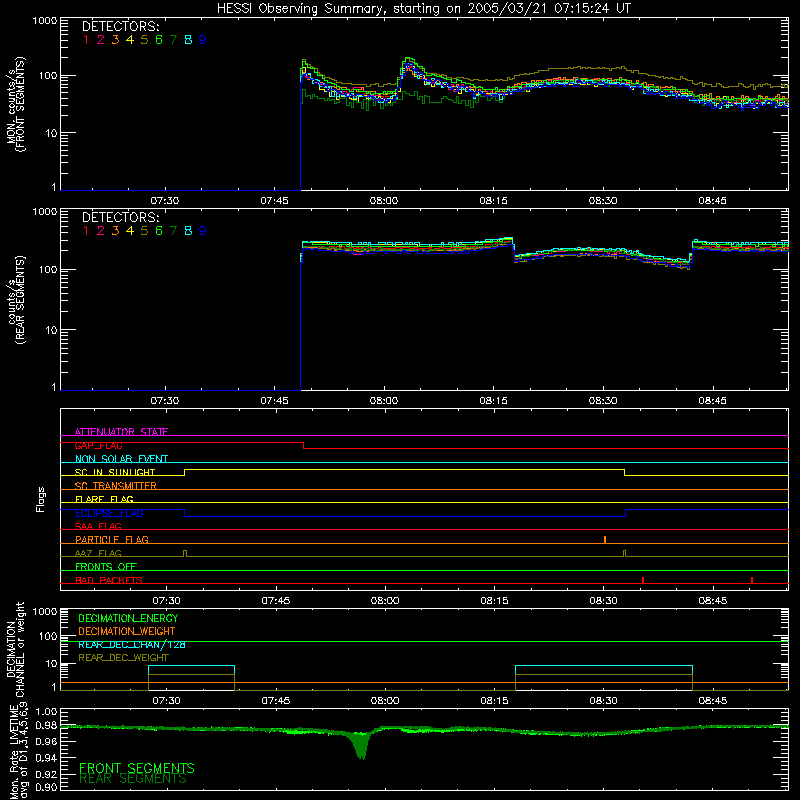This screenshot has height=800, width=800.
Task: Click green detector 6 in front segments legend
Action: [x=159, y=40]
